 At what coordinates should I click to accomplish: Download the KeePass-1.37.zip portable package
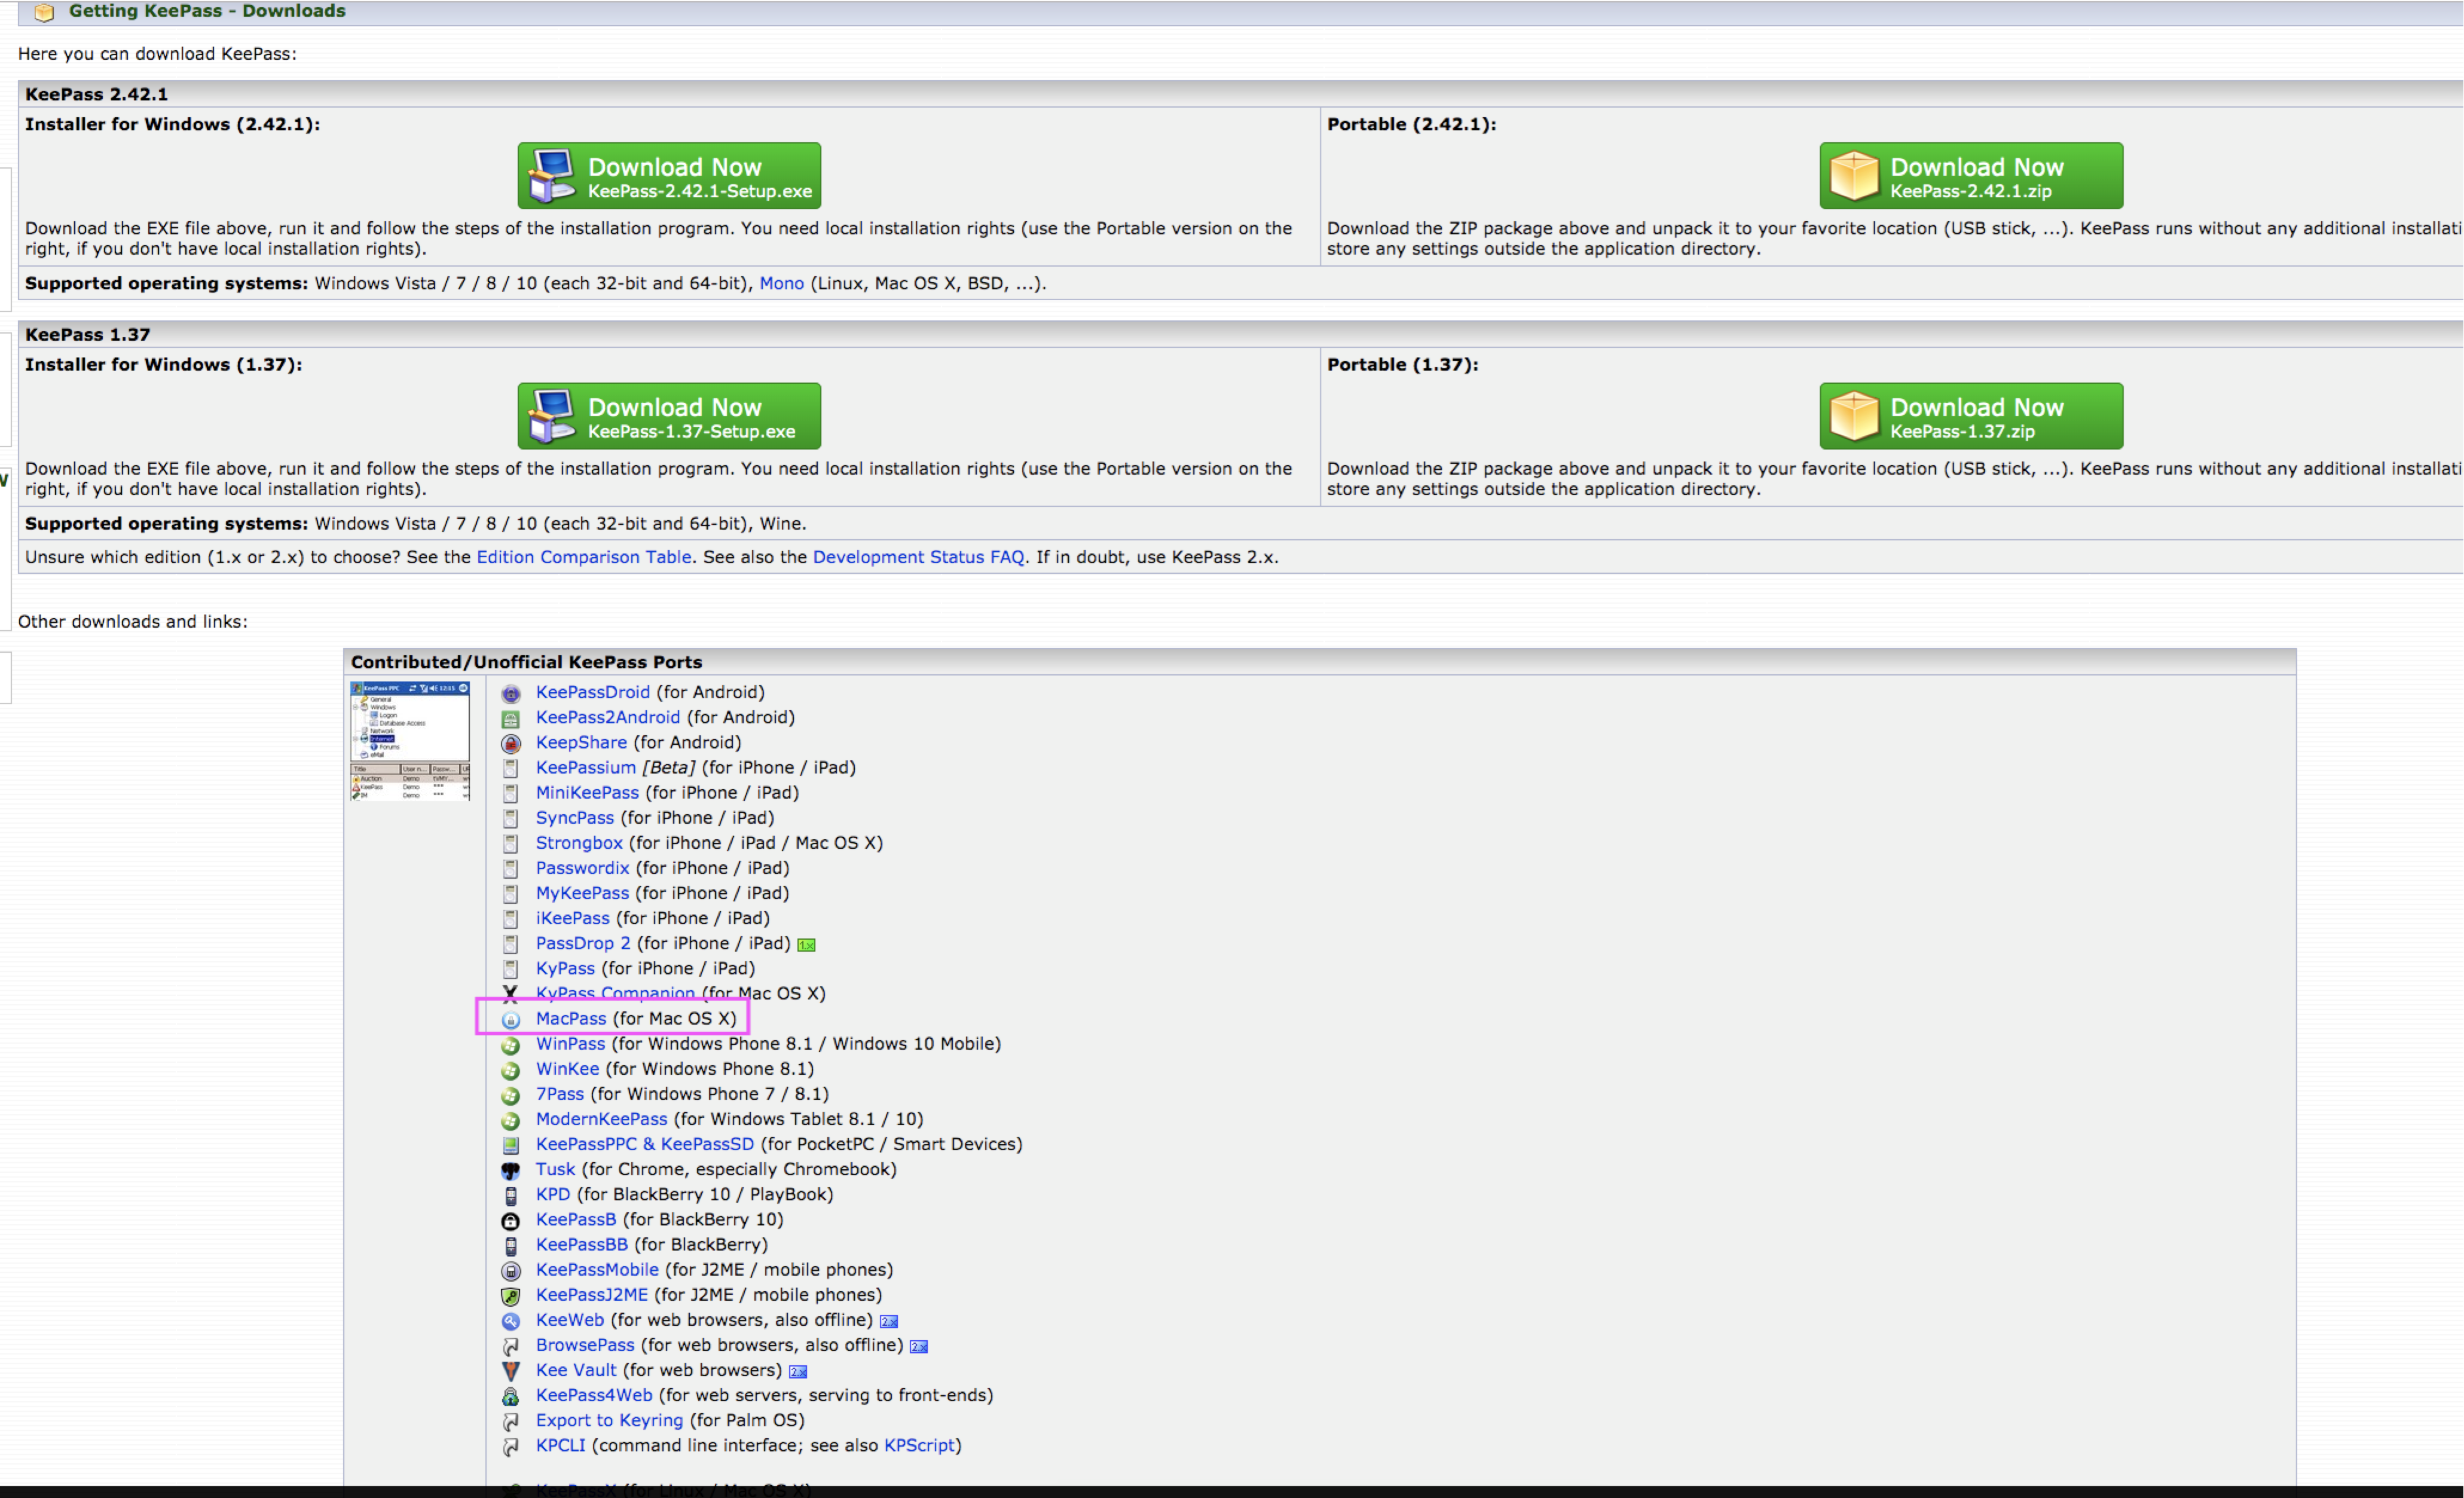click(1970, 416)
